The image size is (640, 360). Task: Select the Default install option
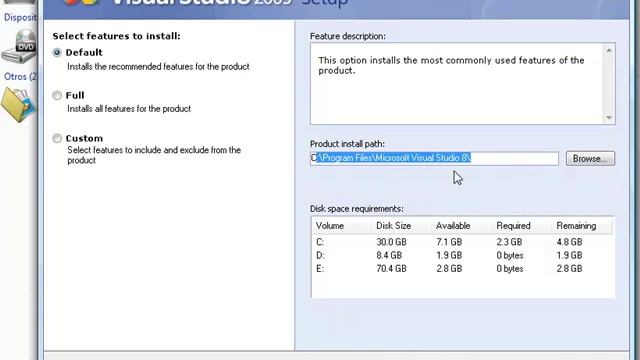[x=57, y=53]
